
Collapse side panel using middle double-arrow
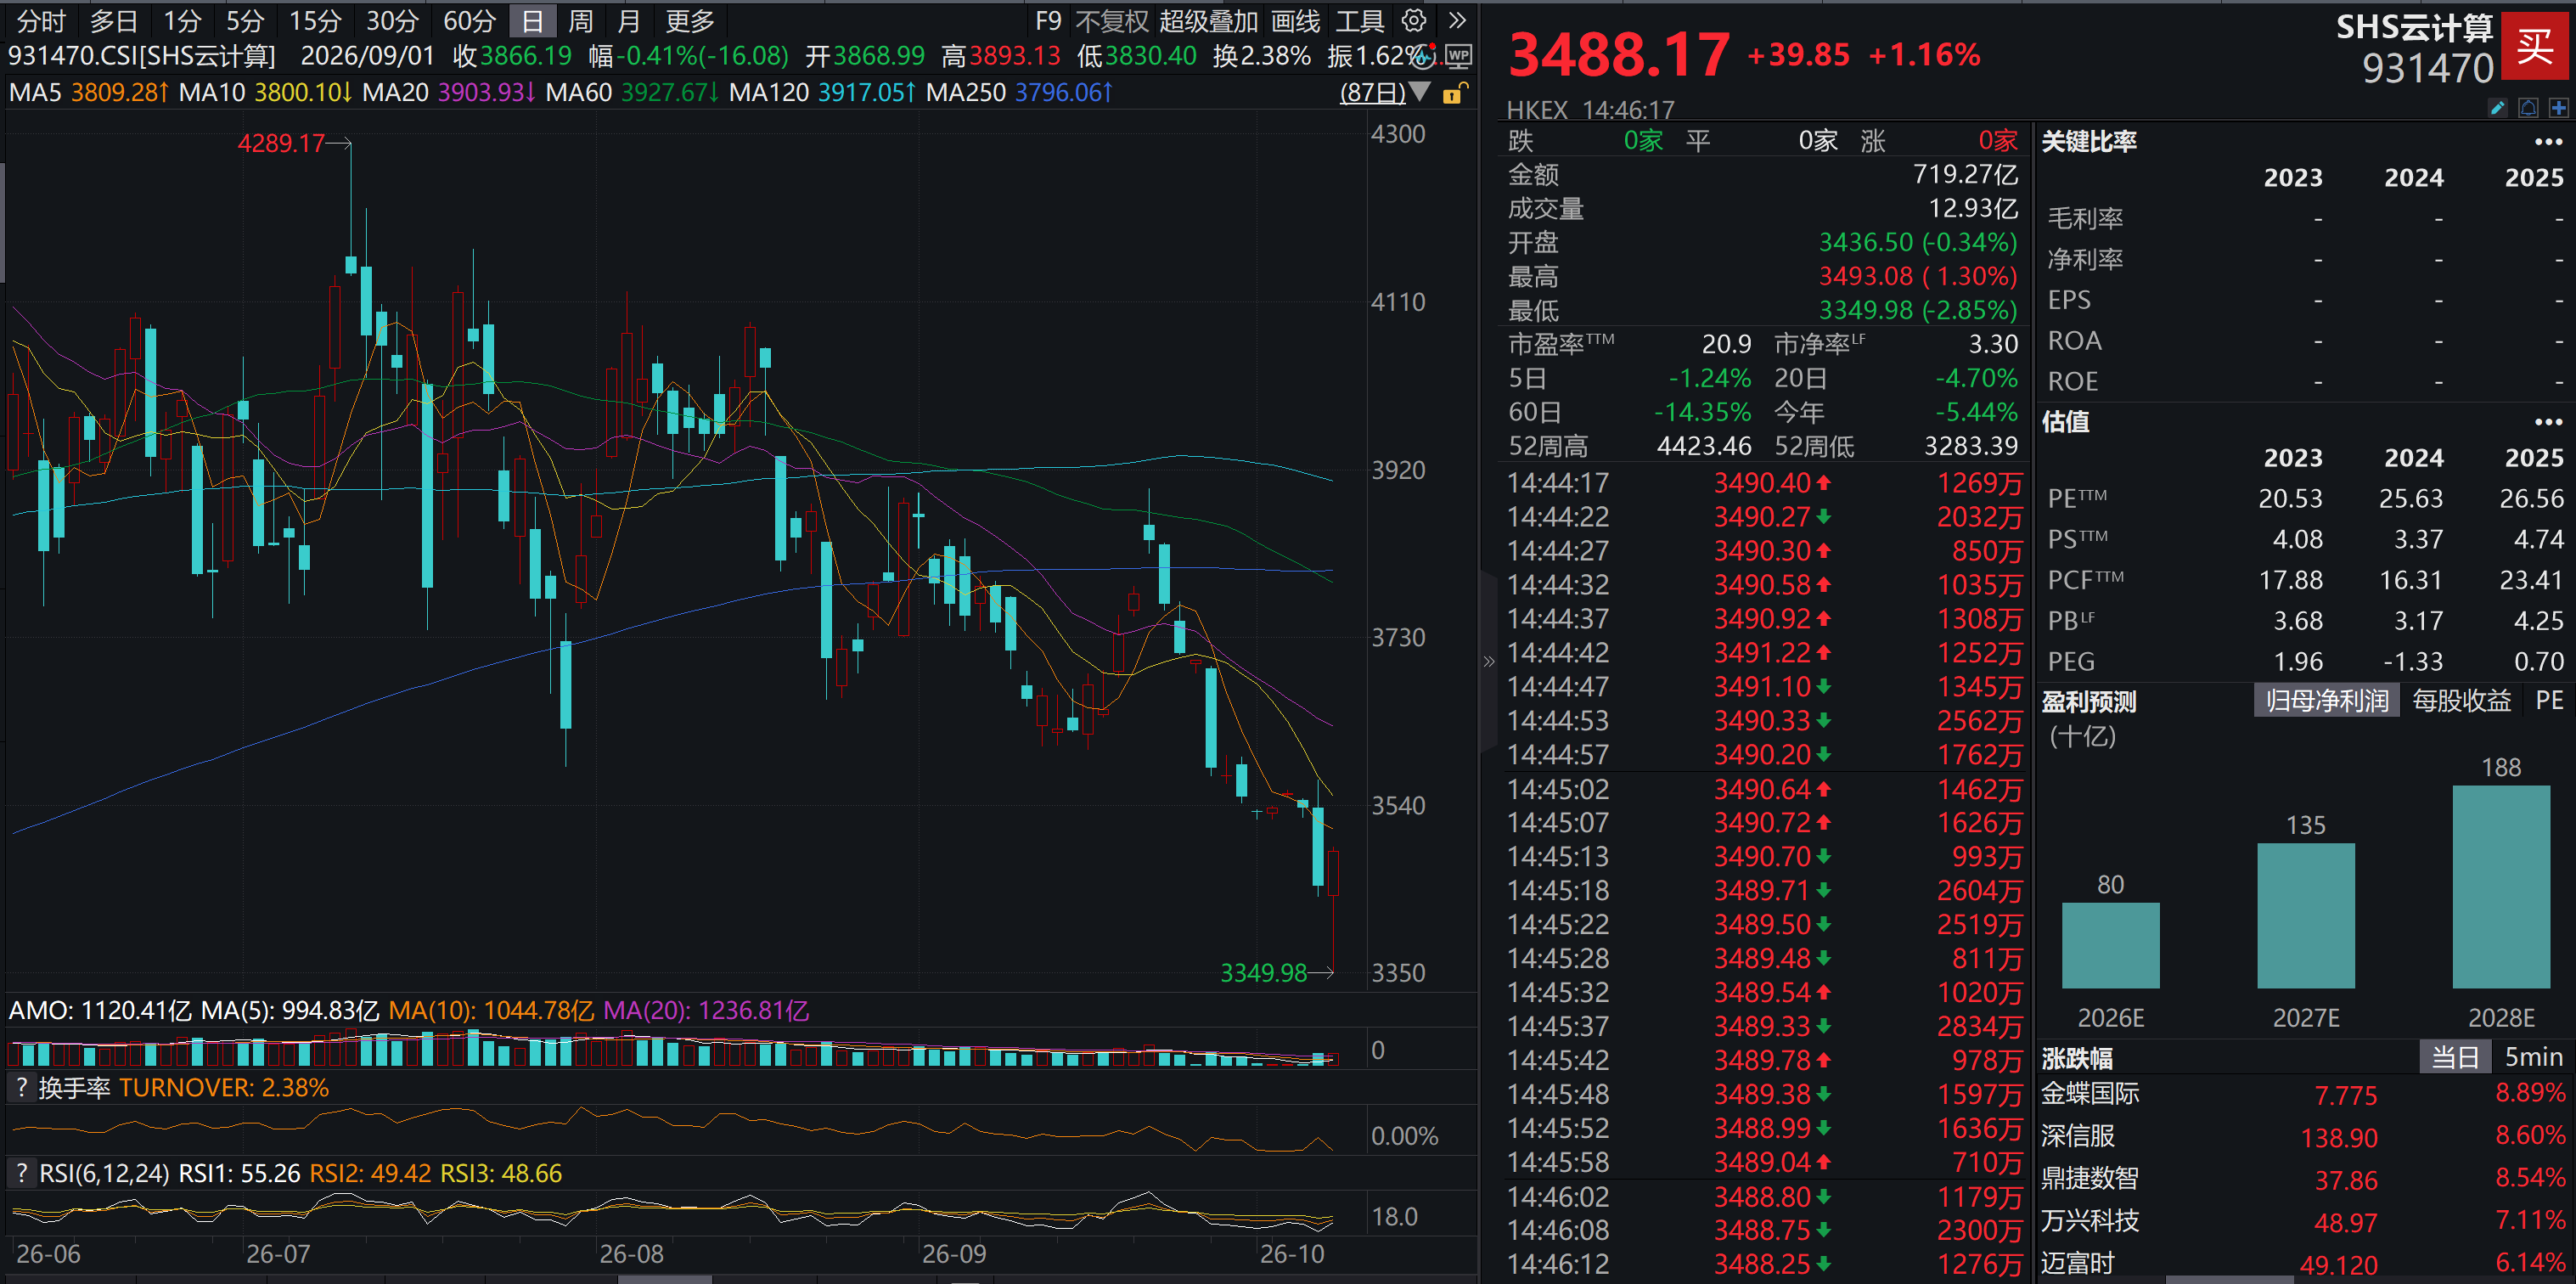pyautogui.click(x=1488, y=661)
